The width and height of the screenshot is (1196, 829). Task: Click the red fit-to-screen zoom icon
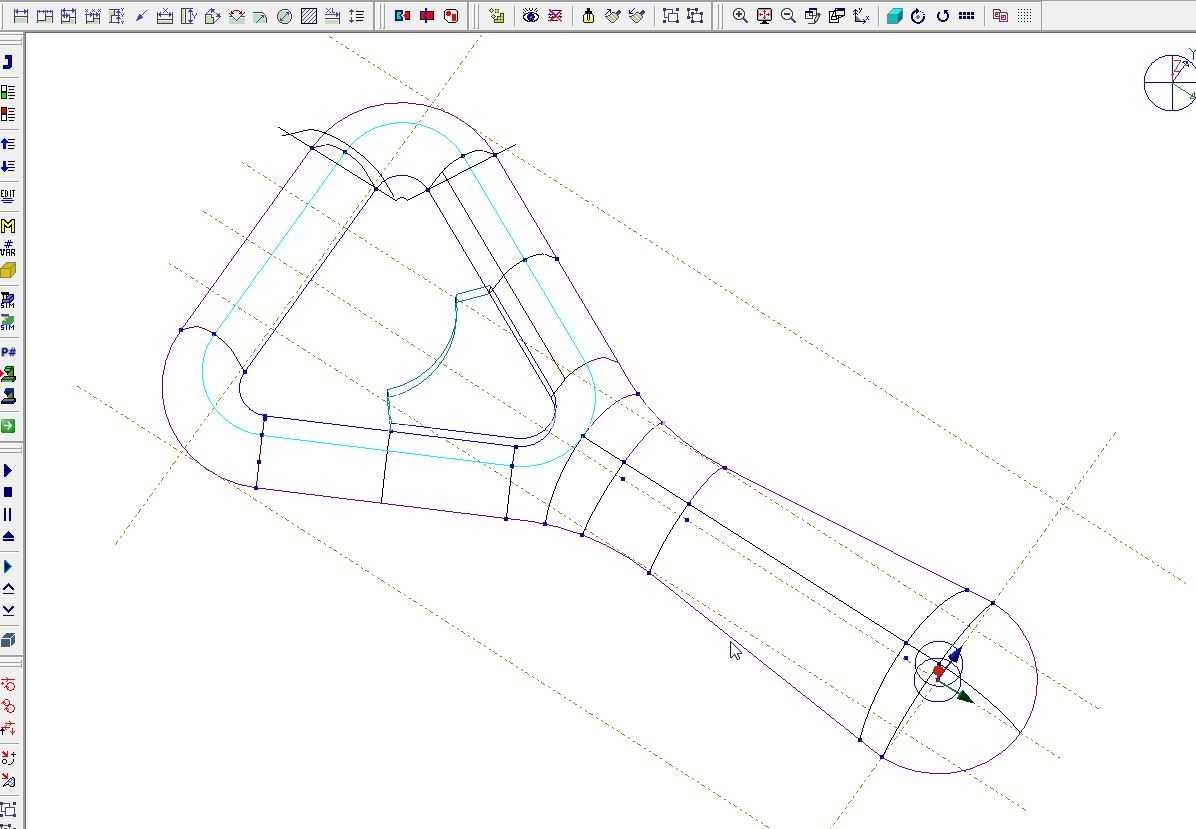tap(764, 15)
